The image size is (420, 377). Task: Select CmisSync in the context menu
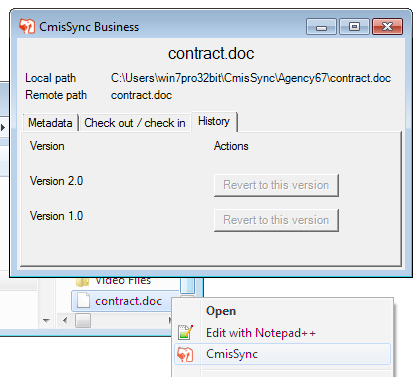(282, 354)
